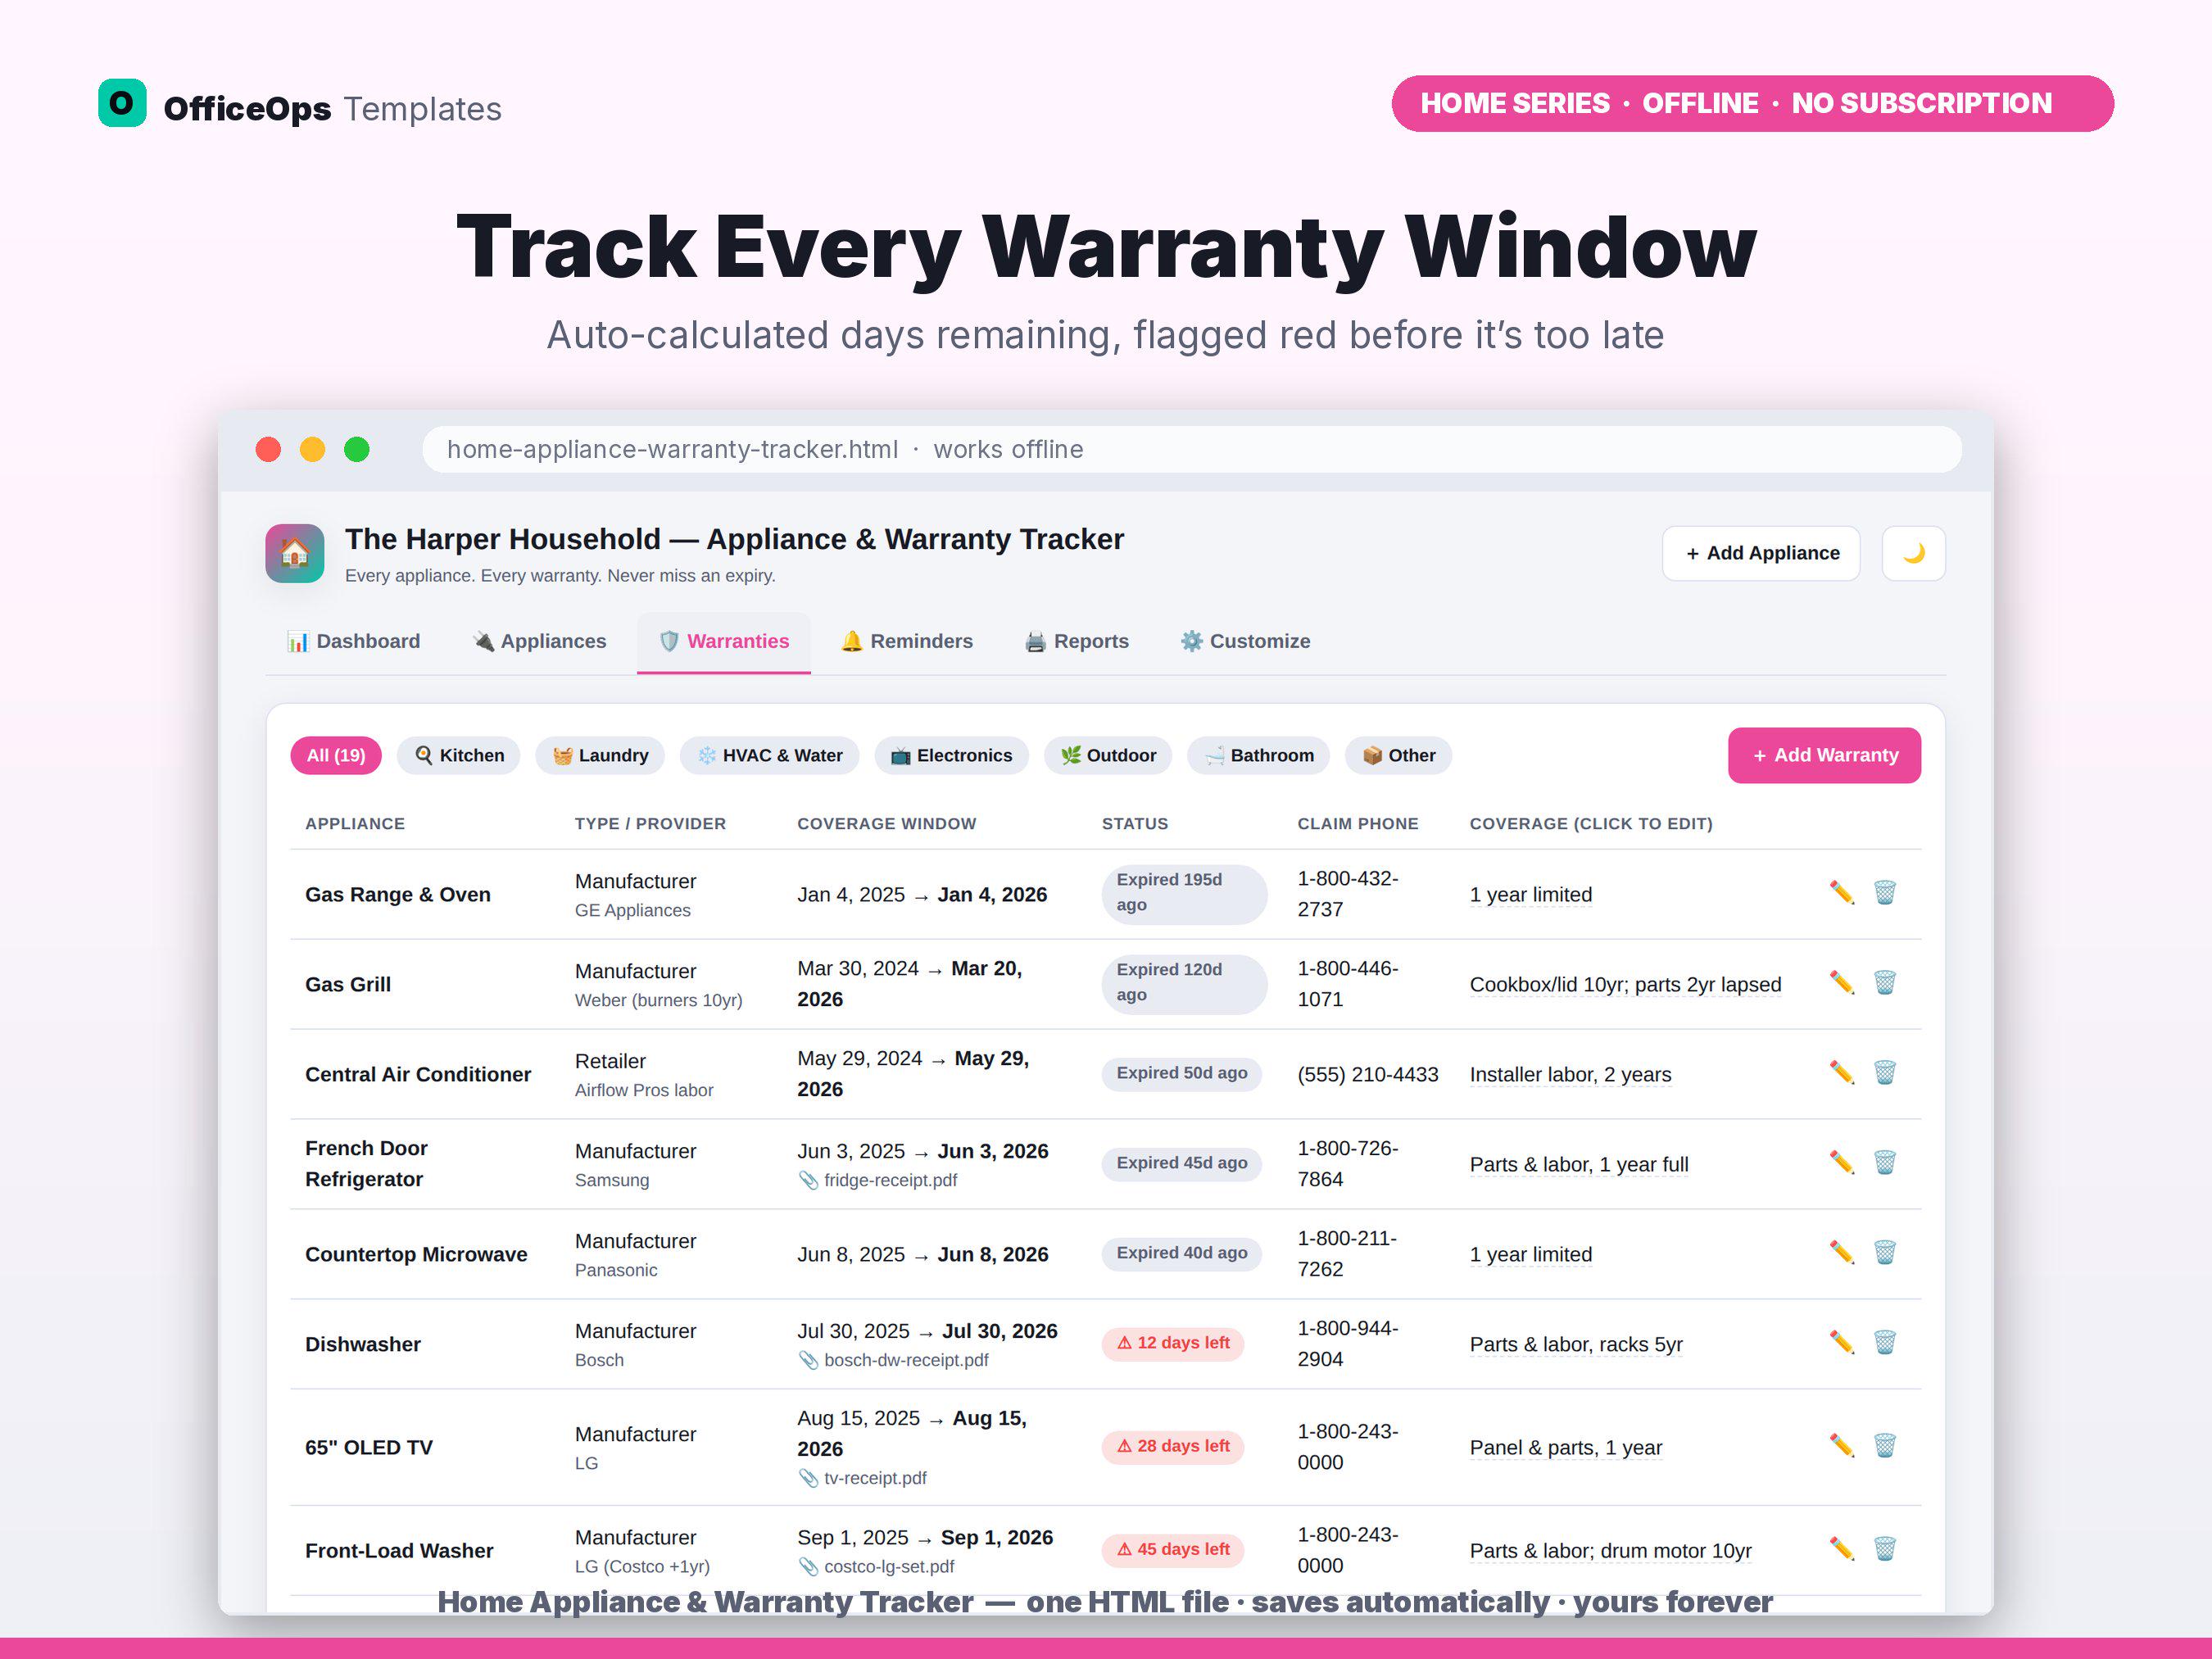Delete the Gas Grill warranty row
Screen dimensions: 2212x1659
(1884, 982)
